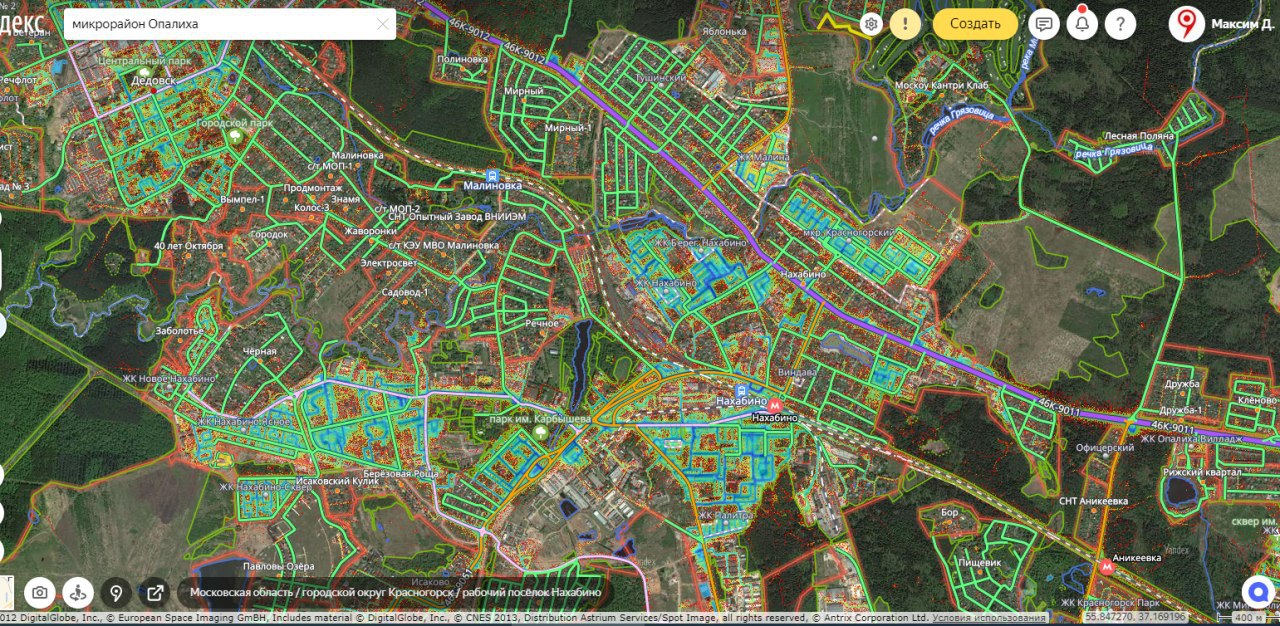Clear the search field with the X icon

coord(383,24)
